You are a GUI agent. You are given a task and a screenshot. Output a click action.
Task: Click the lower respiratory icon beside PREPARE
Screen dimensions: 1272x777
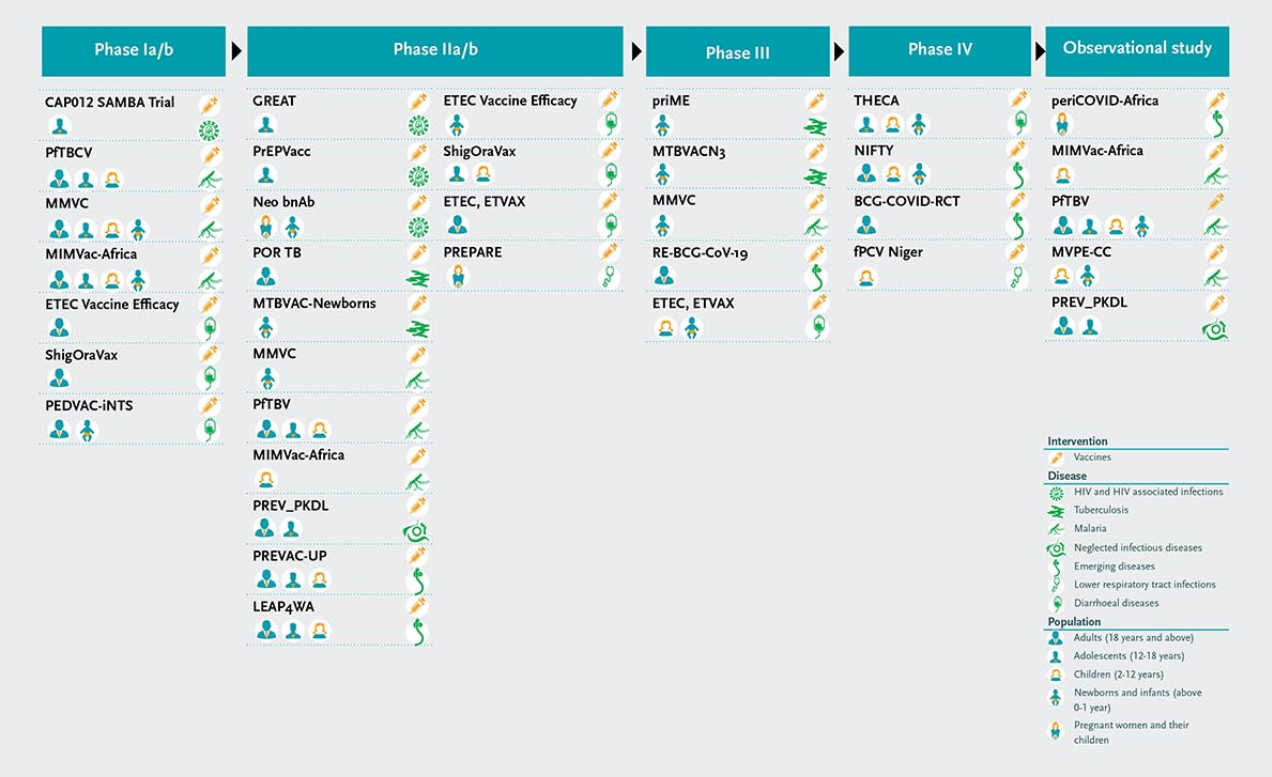point(609,278)
